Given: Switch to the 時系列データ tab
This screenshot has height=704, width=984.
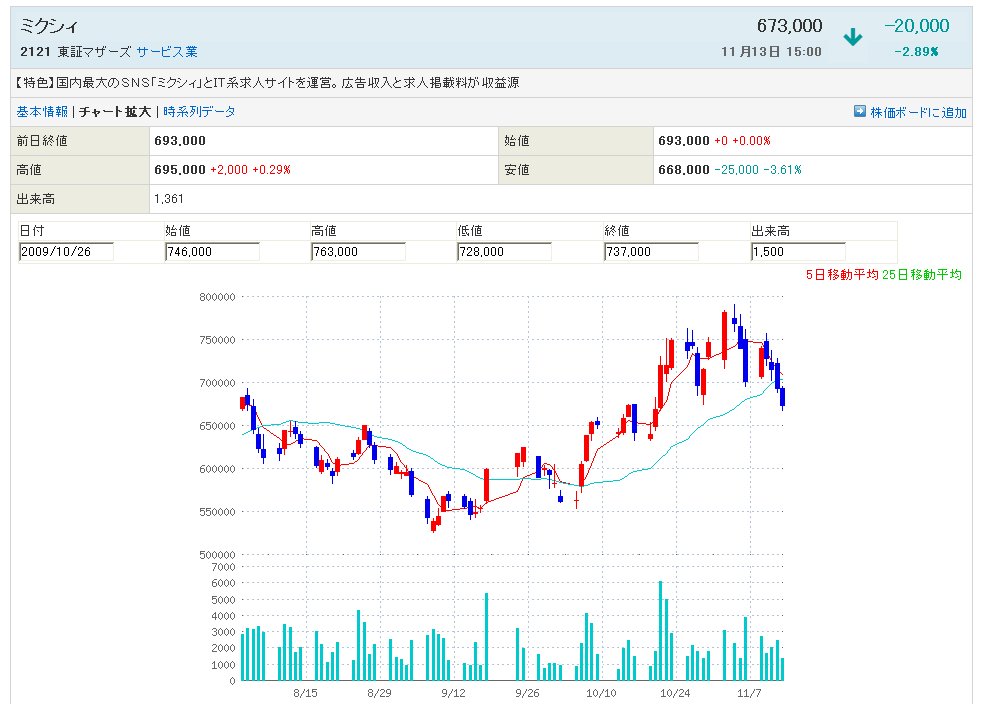Looking at the screenshot, I should click(x=198, y=112).
